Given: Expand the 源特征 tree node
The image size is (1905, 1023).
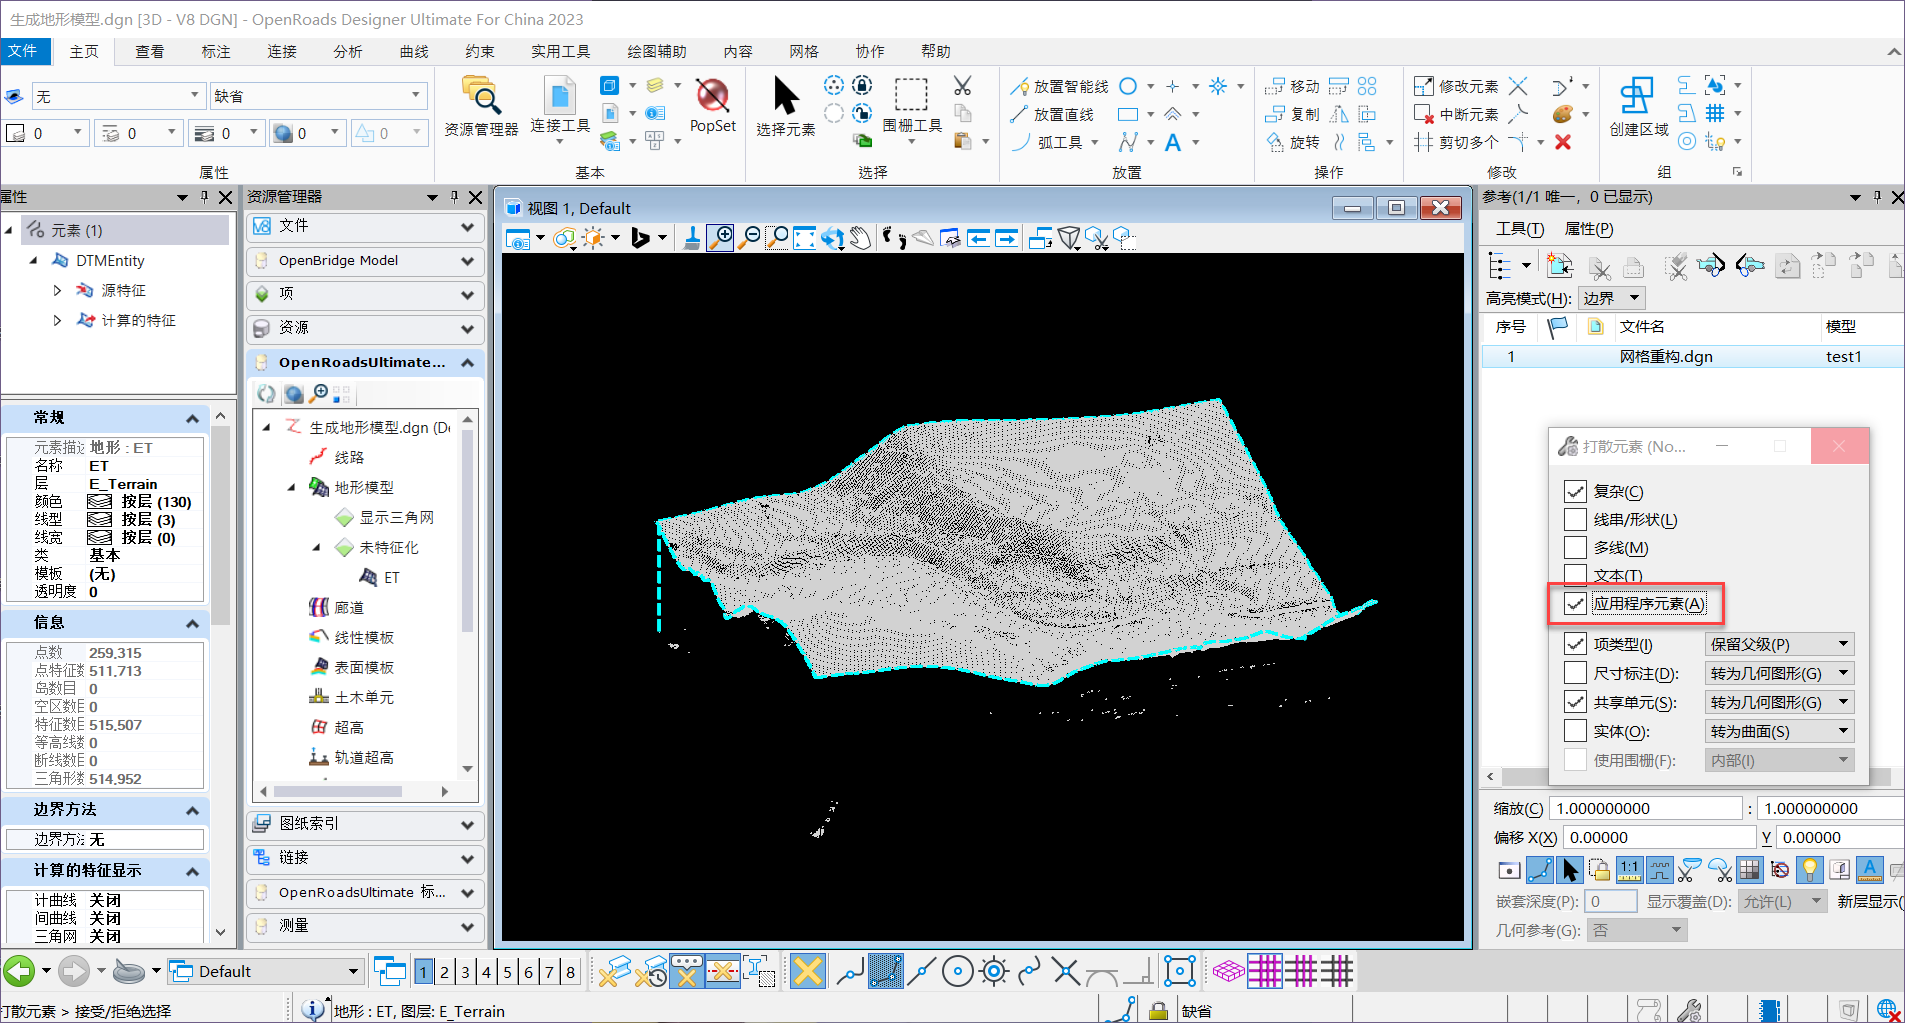Looking at the screenshot, I should (57, 290).
